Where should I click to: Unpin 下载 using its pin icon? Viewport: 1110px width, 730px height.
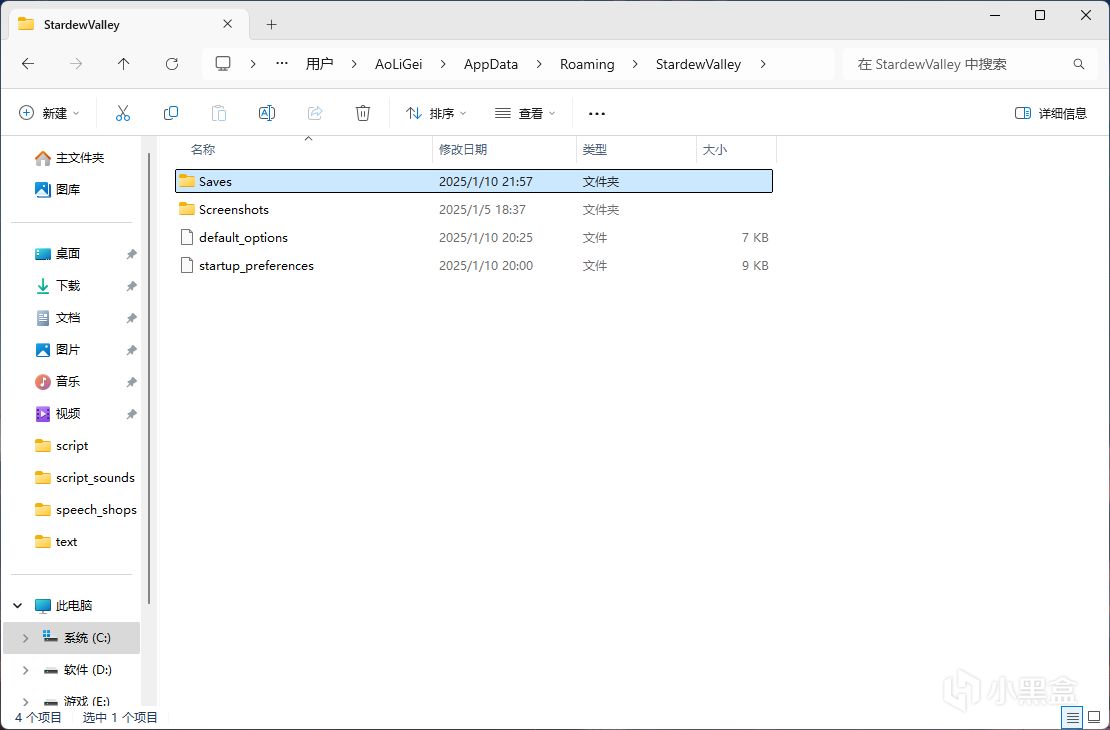pyautogui.click(x=131, y=286)
